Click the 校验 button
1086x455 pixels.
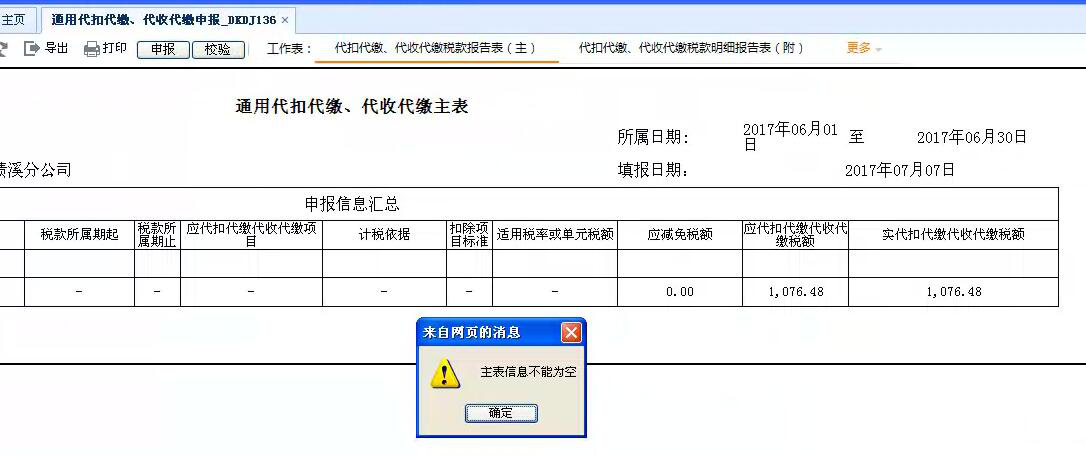pos(218,49)
